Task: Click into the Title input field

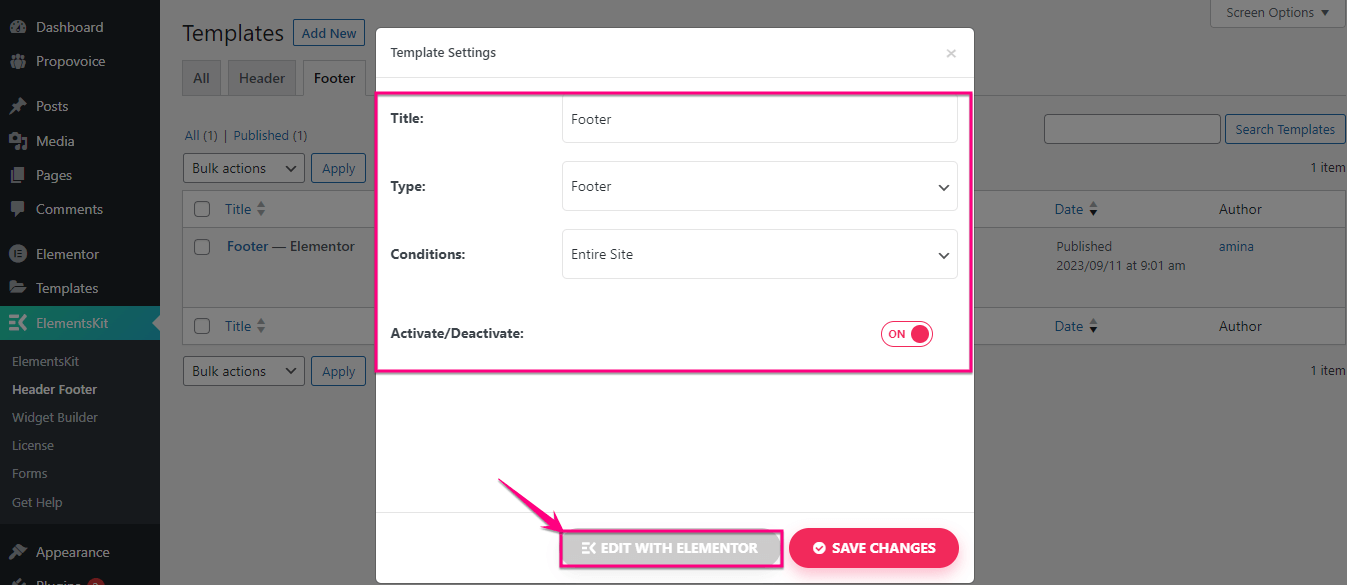Action: (759, 119)
